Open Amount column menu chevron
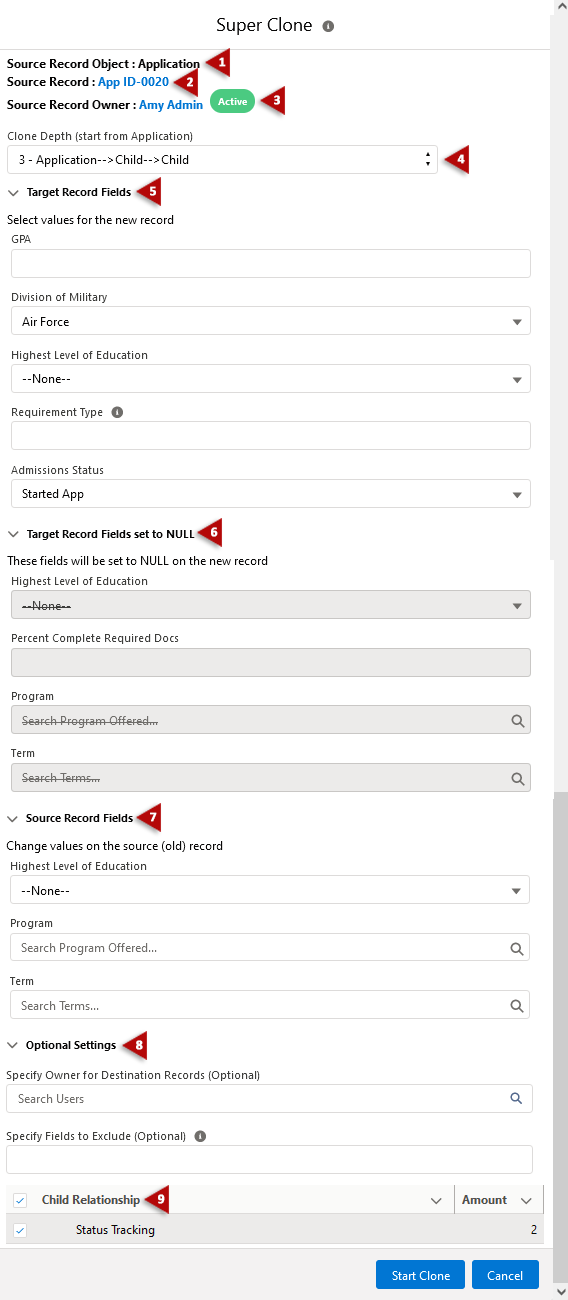The image size is (568, 1300). coord(527,1200)
